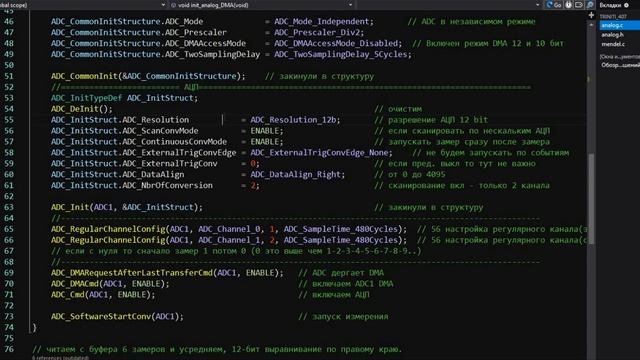The image size is (640, 360).
Task: Open the third navigation bar dropdown arrow
Action: point(537,5)
